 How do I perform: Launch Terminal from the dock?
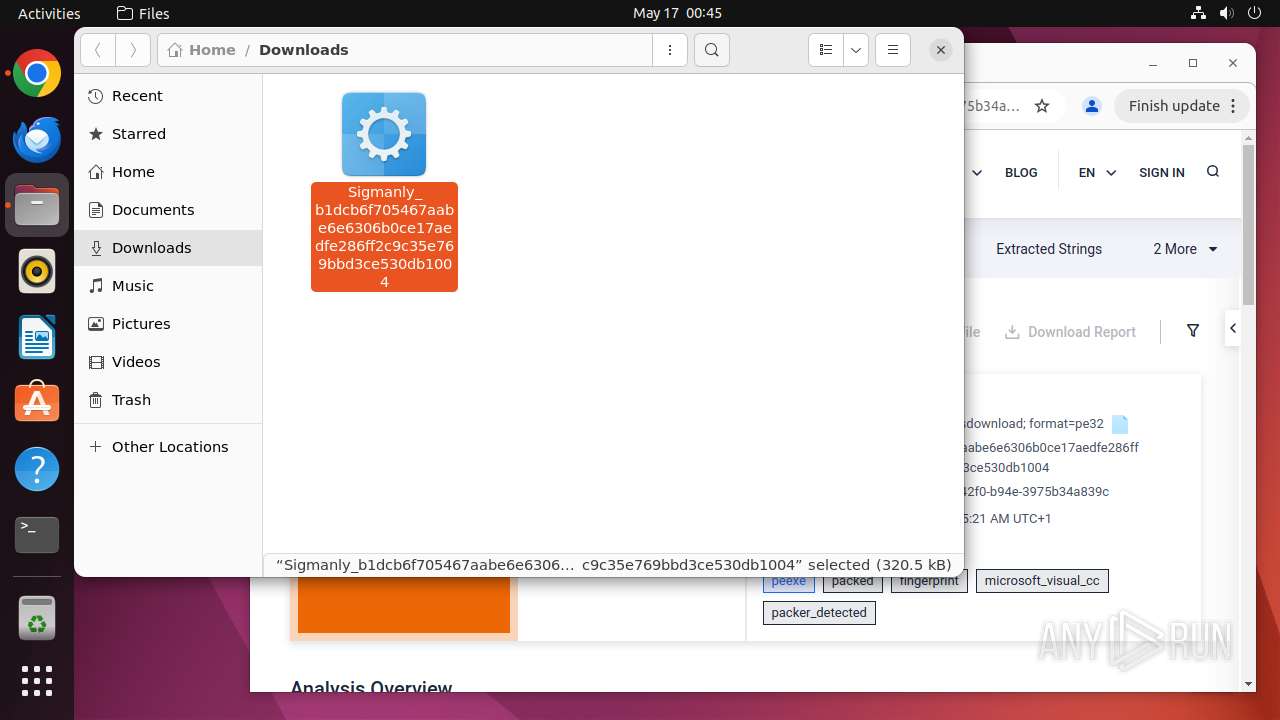[x=37, y=535]
